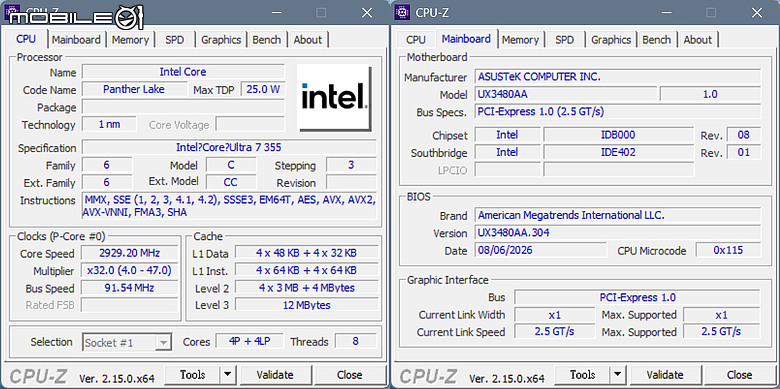
Task: Click the Chipset Rev. value '08'
Action: [744, 135]
